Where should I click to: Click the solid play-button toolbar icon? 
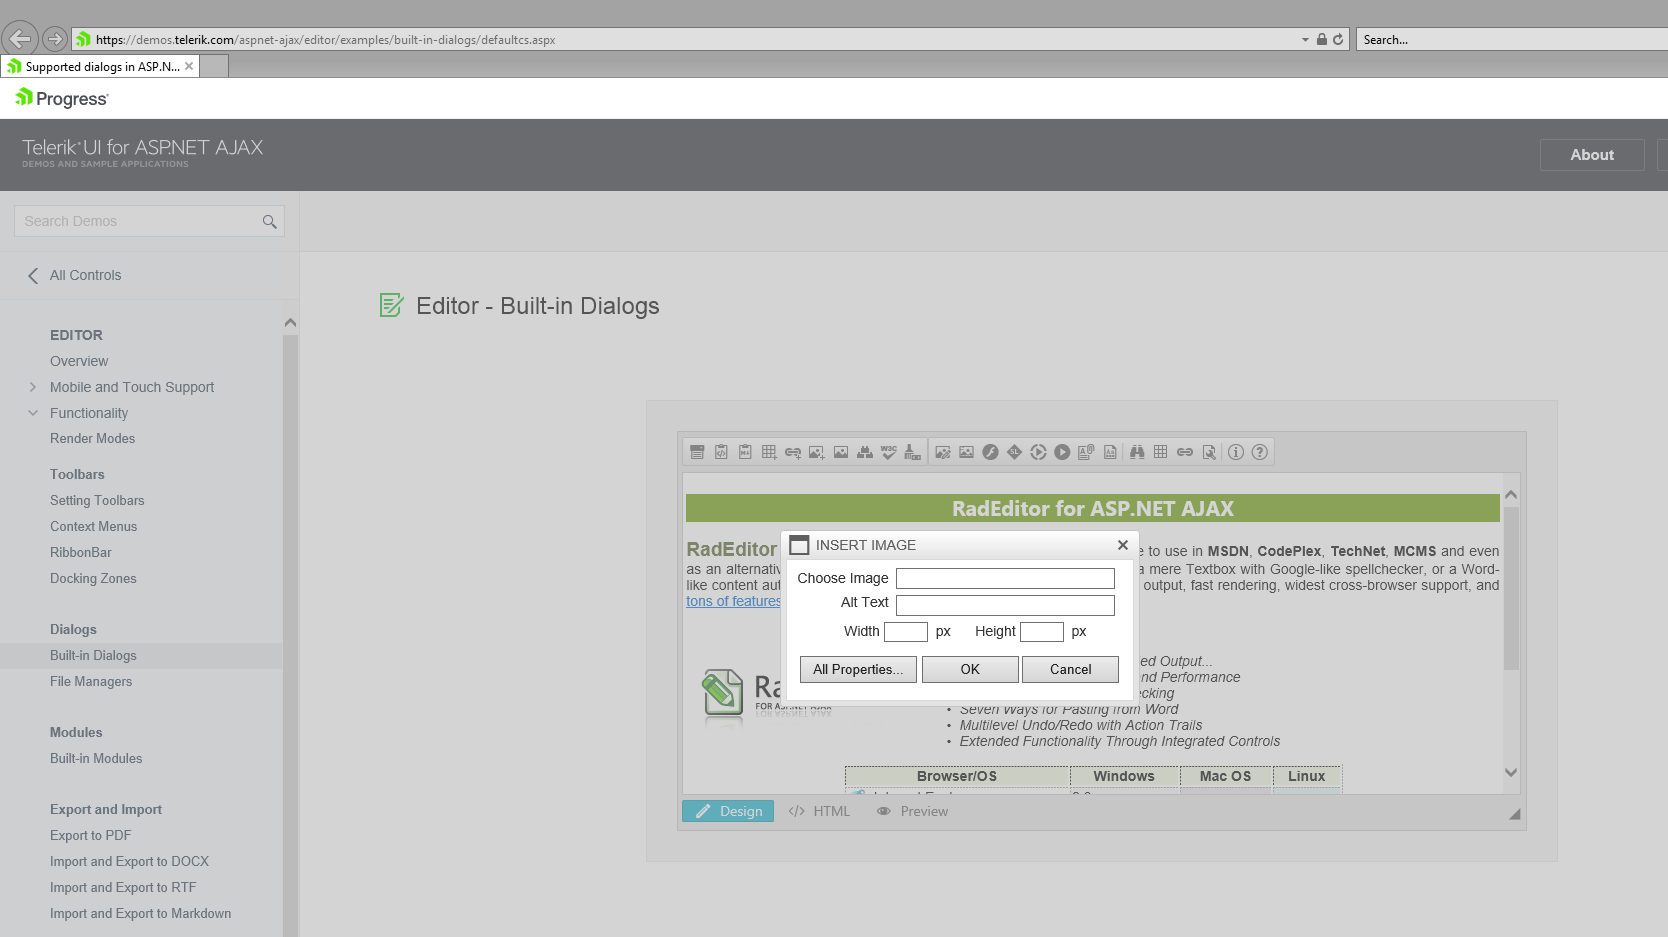coord(1063,452)
